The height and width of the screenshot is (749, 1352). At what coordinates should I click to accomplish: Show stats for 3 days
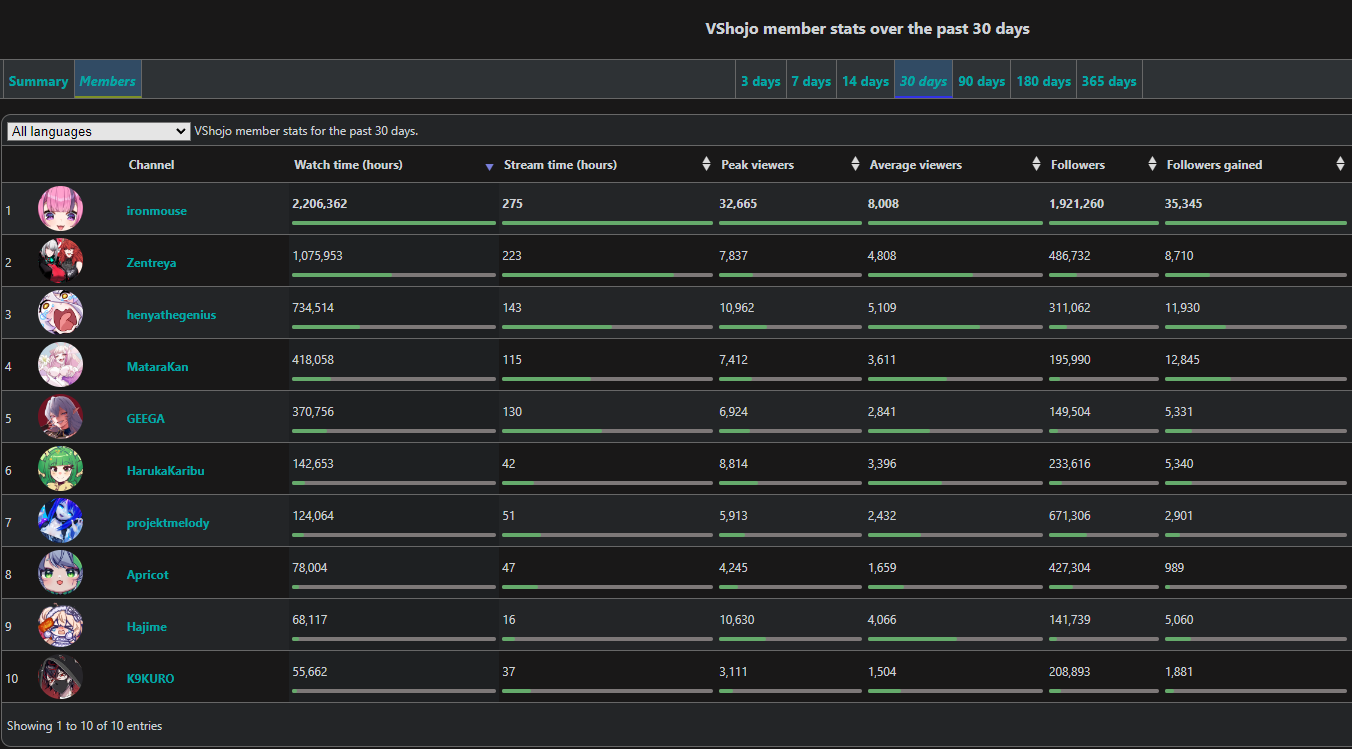pyautogui.click(x=760, y=81)
